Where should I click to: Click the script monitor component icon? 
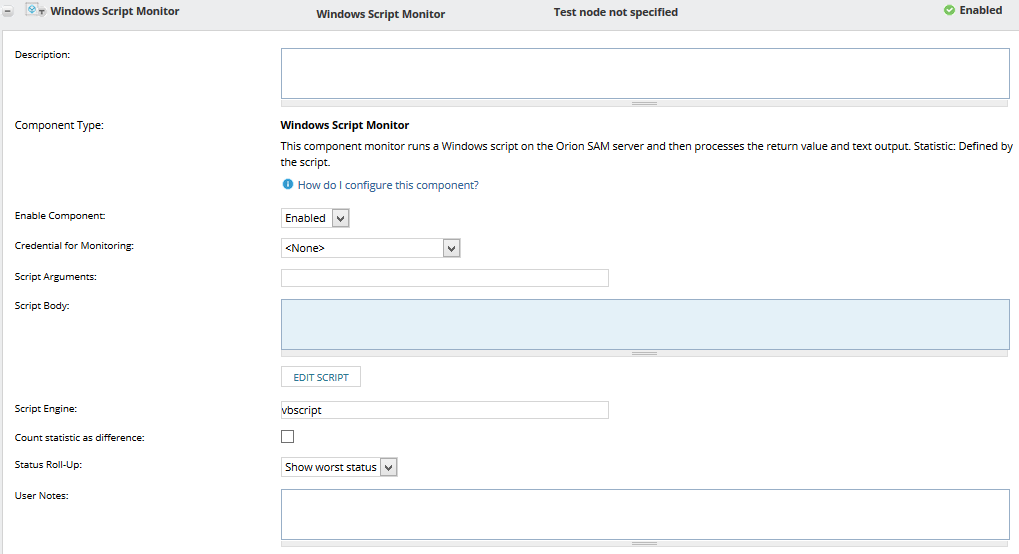tap(32, 11)
